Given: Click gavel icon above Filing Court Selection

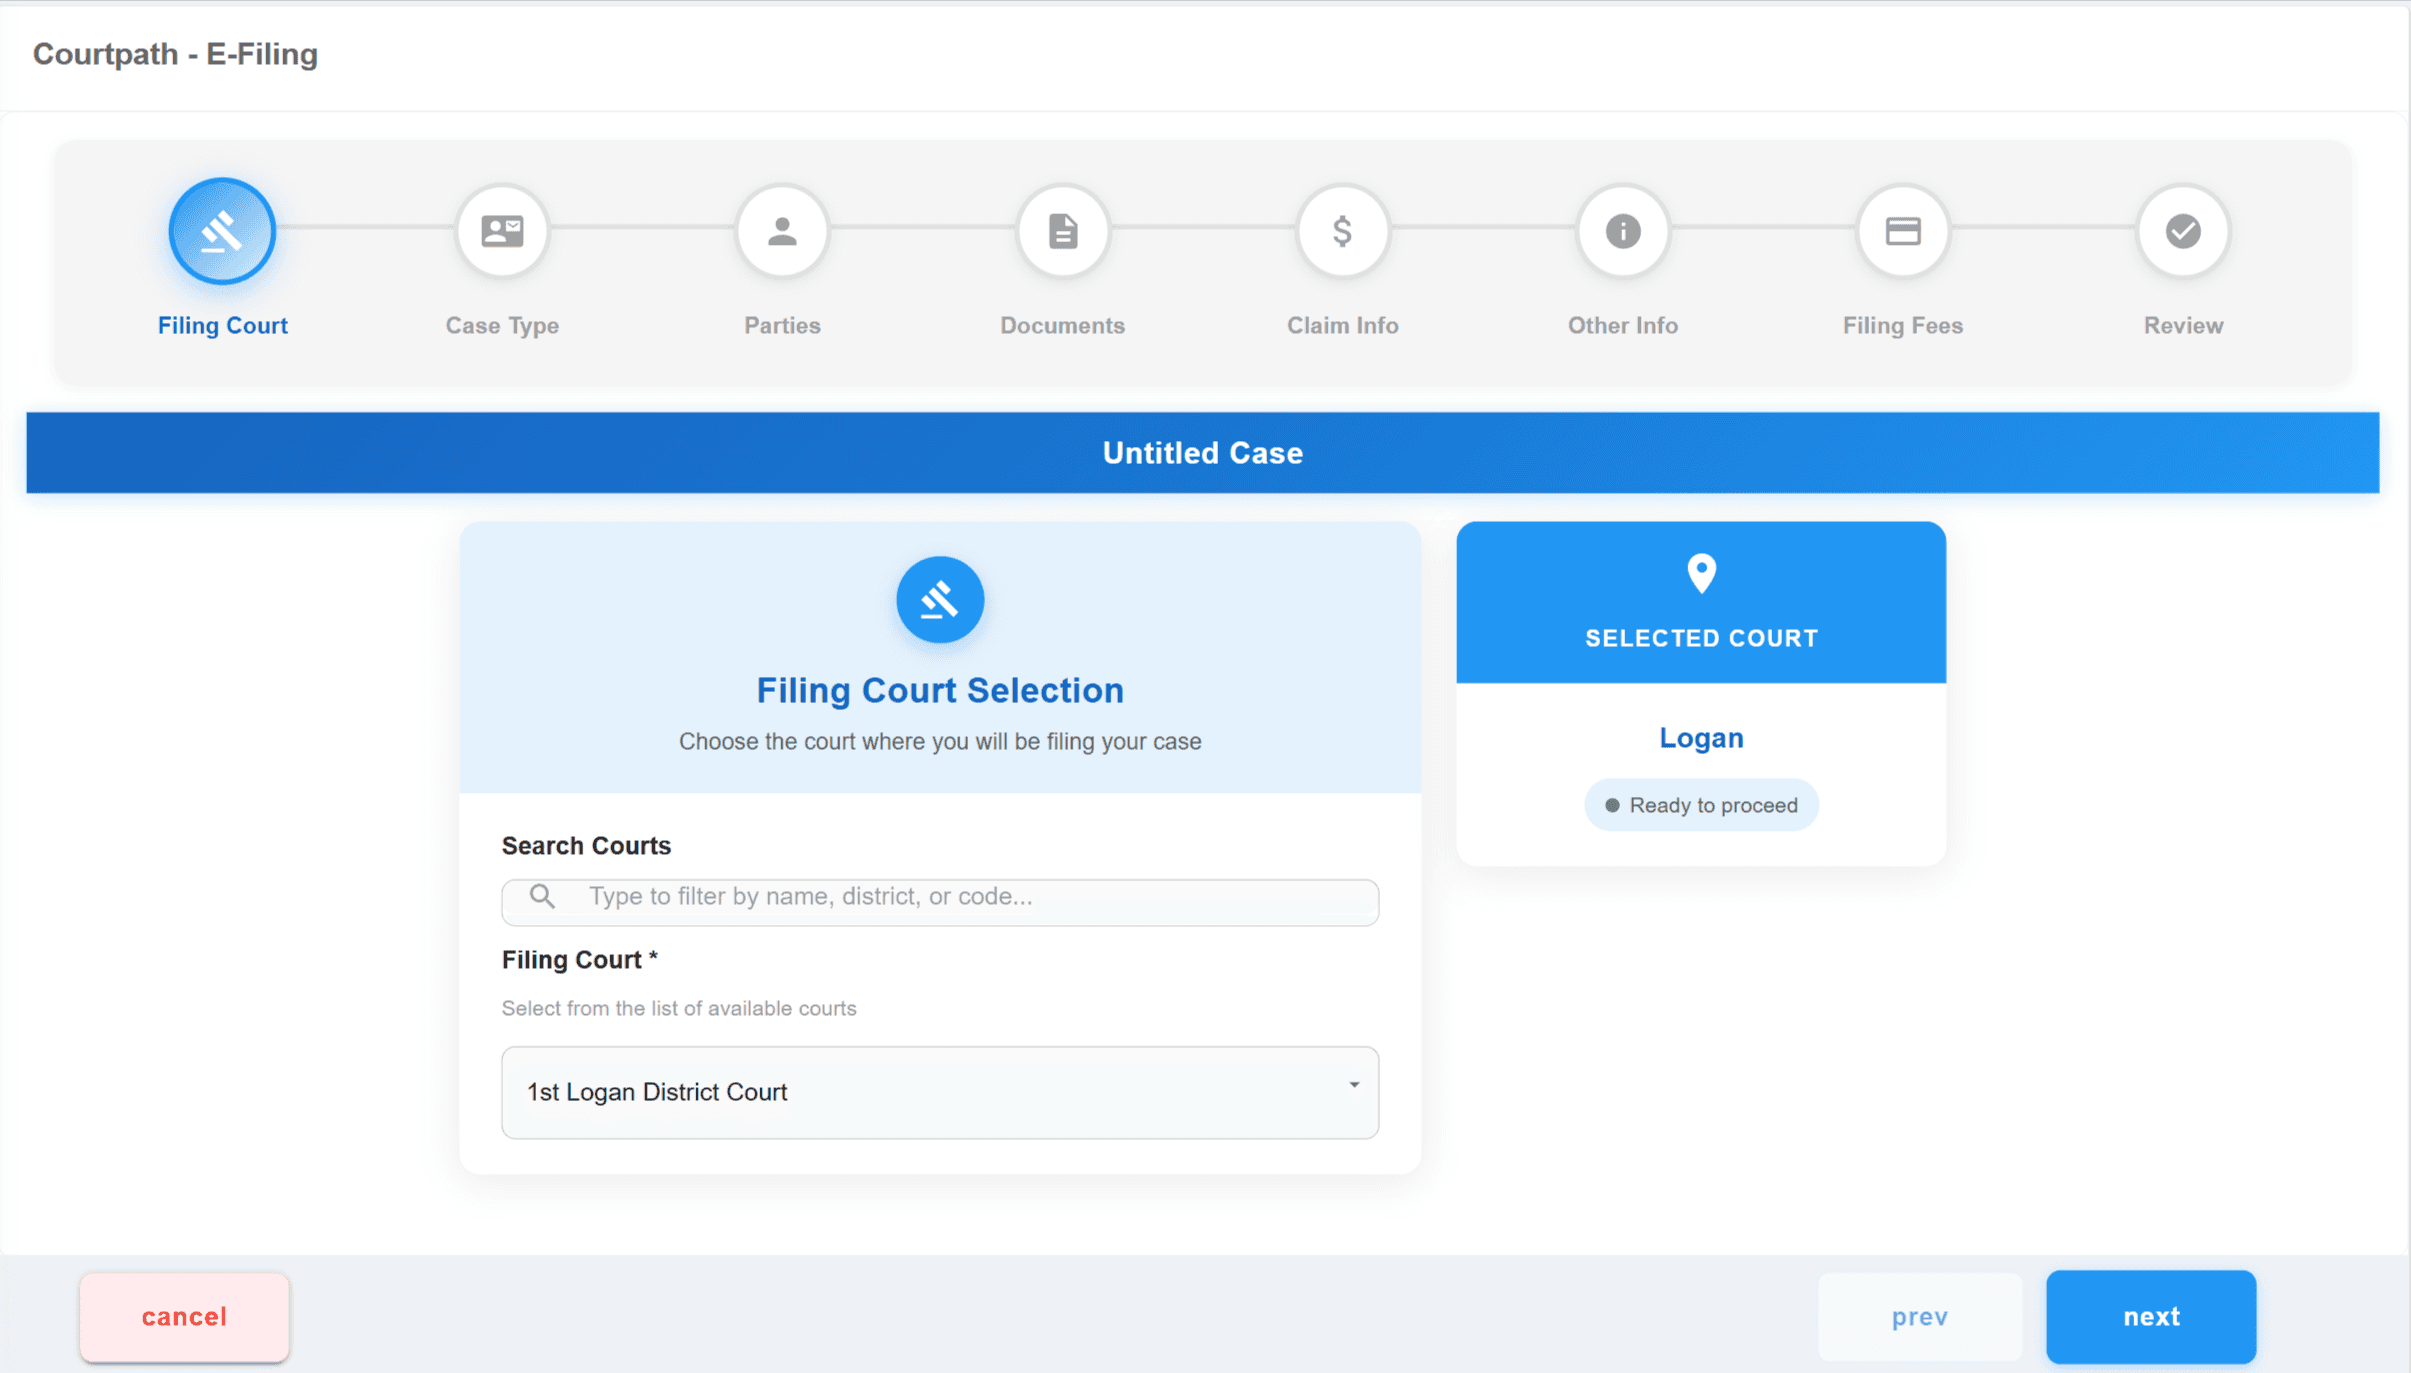Looking at the screenshot, I should pos(939,600).
